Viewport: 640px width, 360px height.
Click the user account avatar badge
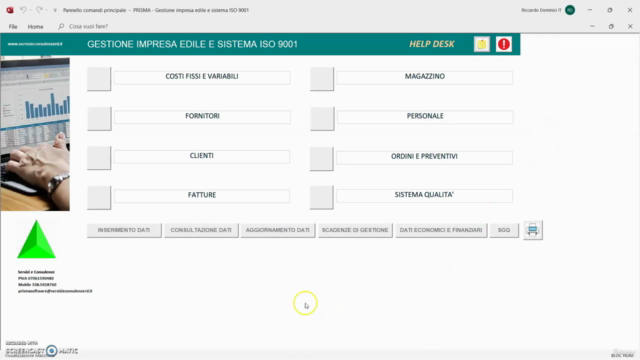(x=570, y=10)
